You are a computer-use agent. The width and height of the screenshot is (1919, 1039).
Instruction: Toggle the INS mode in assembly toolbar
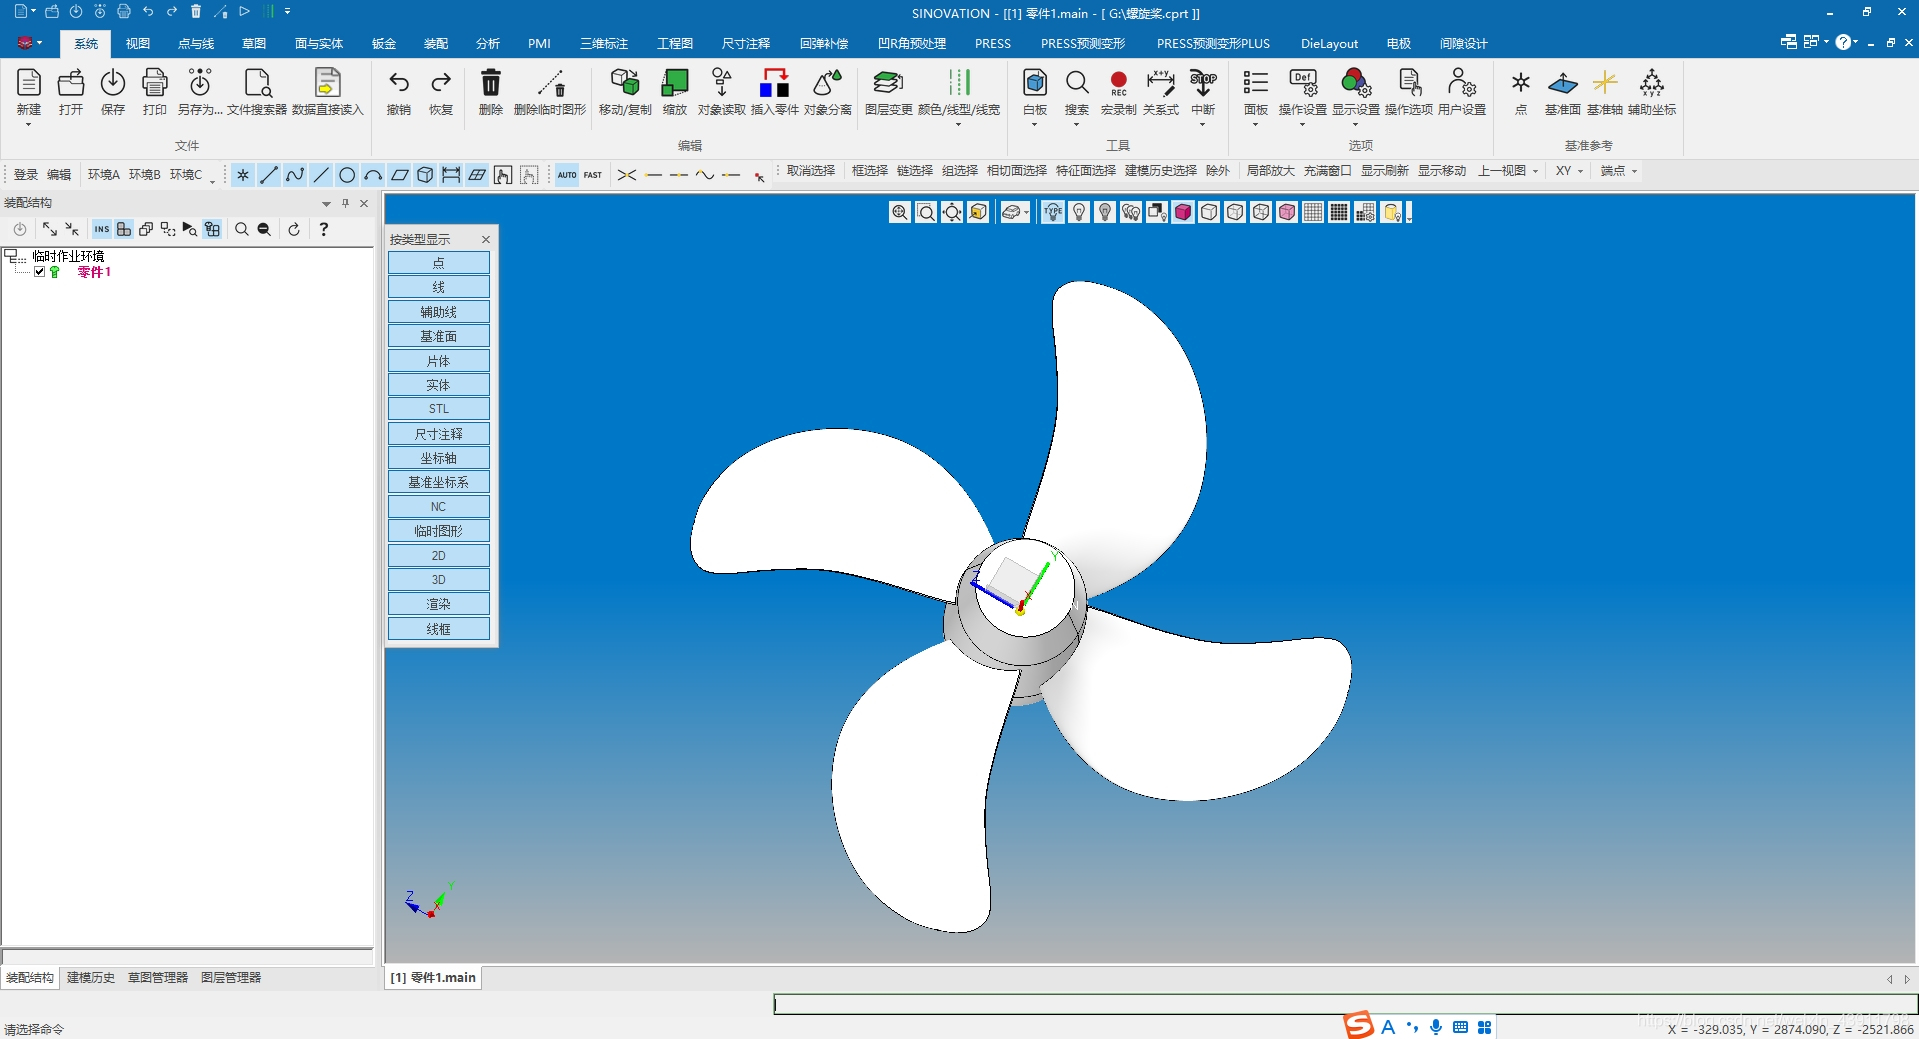[102, 229]
